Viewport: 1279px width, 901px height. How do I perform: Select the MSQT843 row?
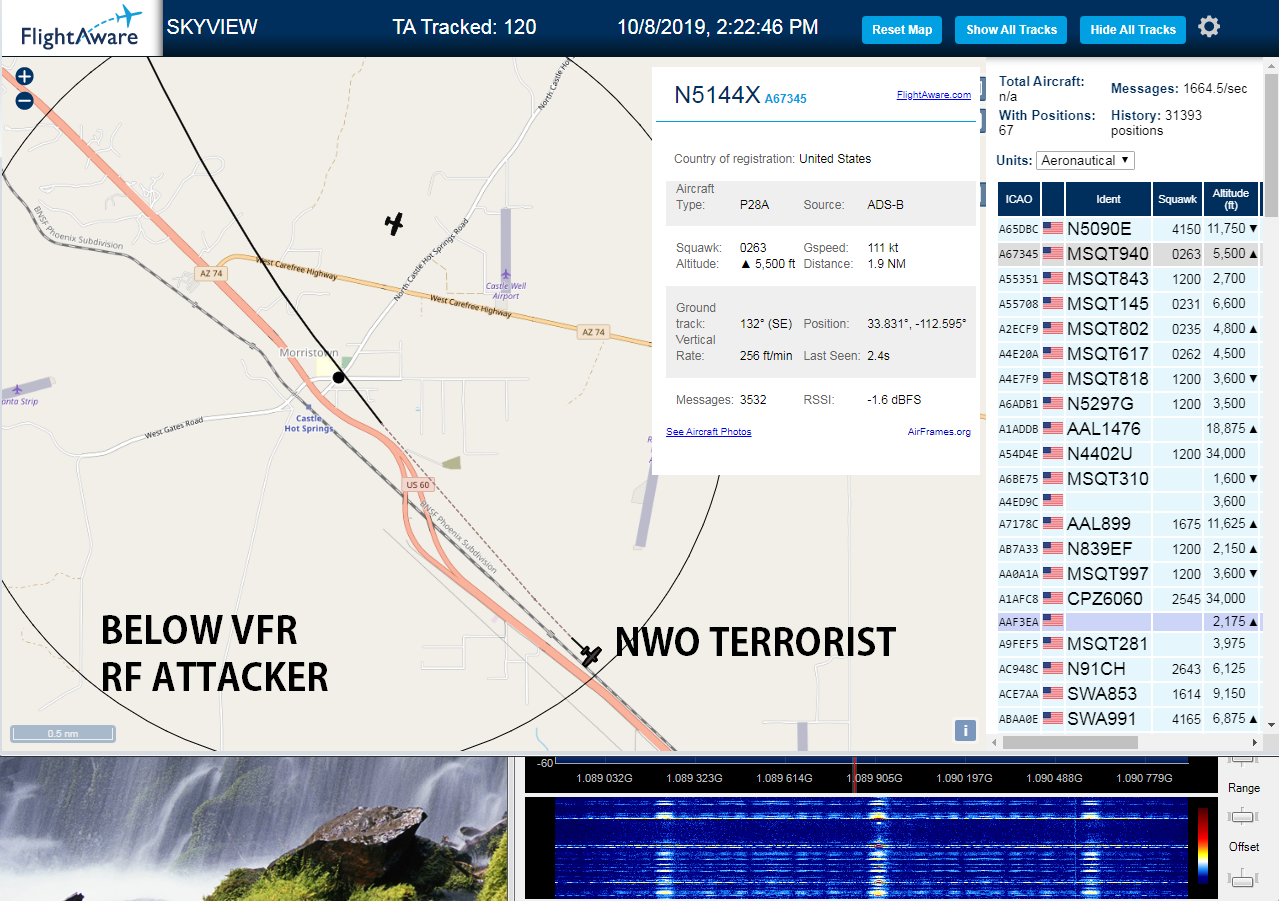click(1129, 279)
